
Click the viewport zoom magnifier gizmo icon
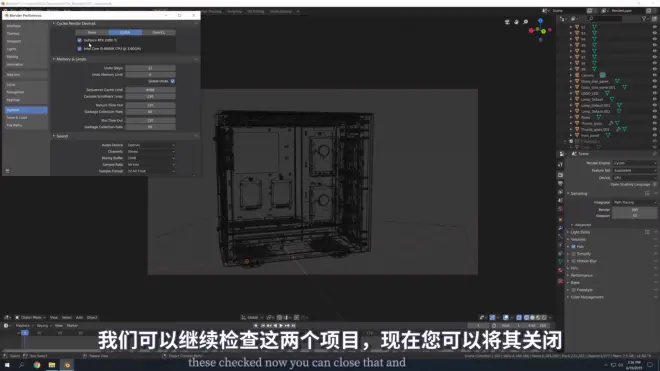point(526,22)
